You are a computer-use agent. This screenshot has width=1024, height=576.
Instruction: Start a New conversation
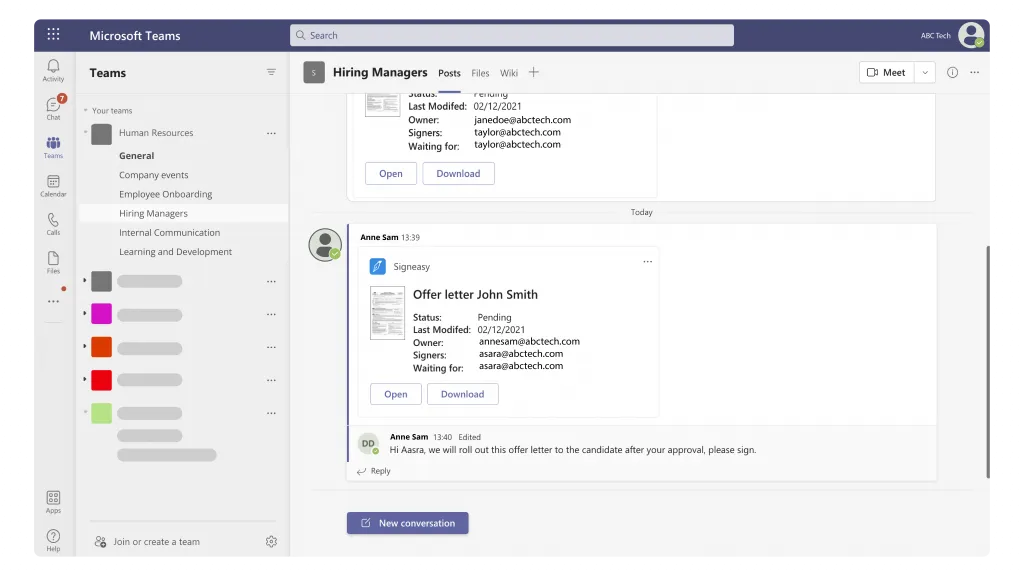(408, 523)
